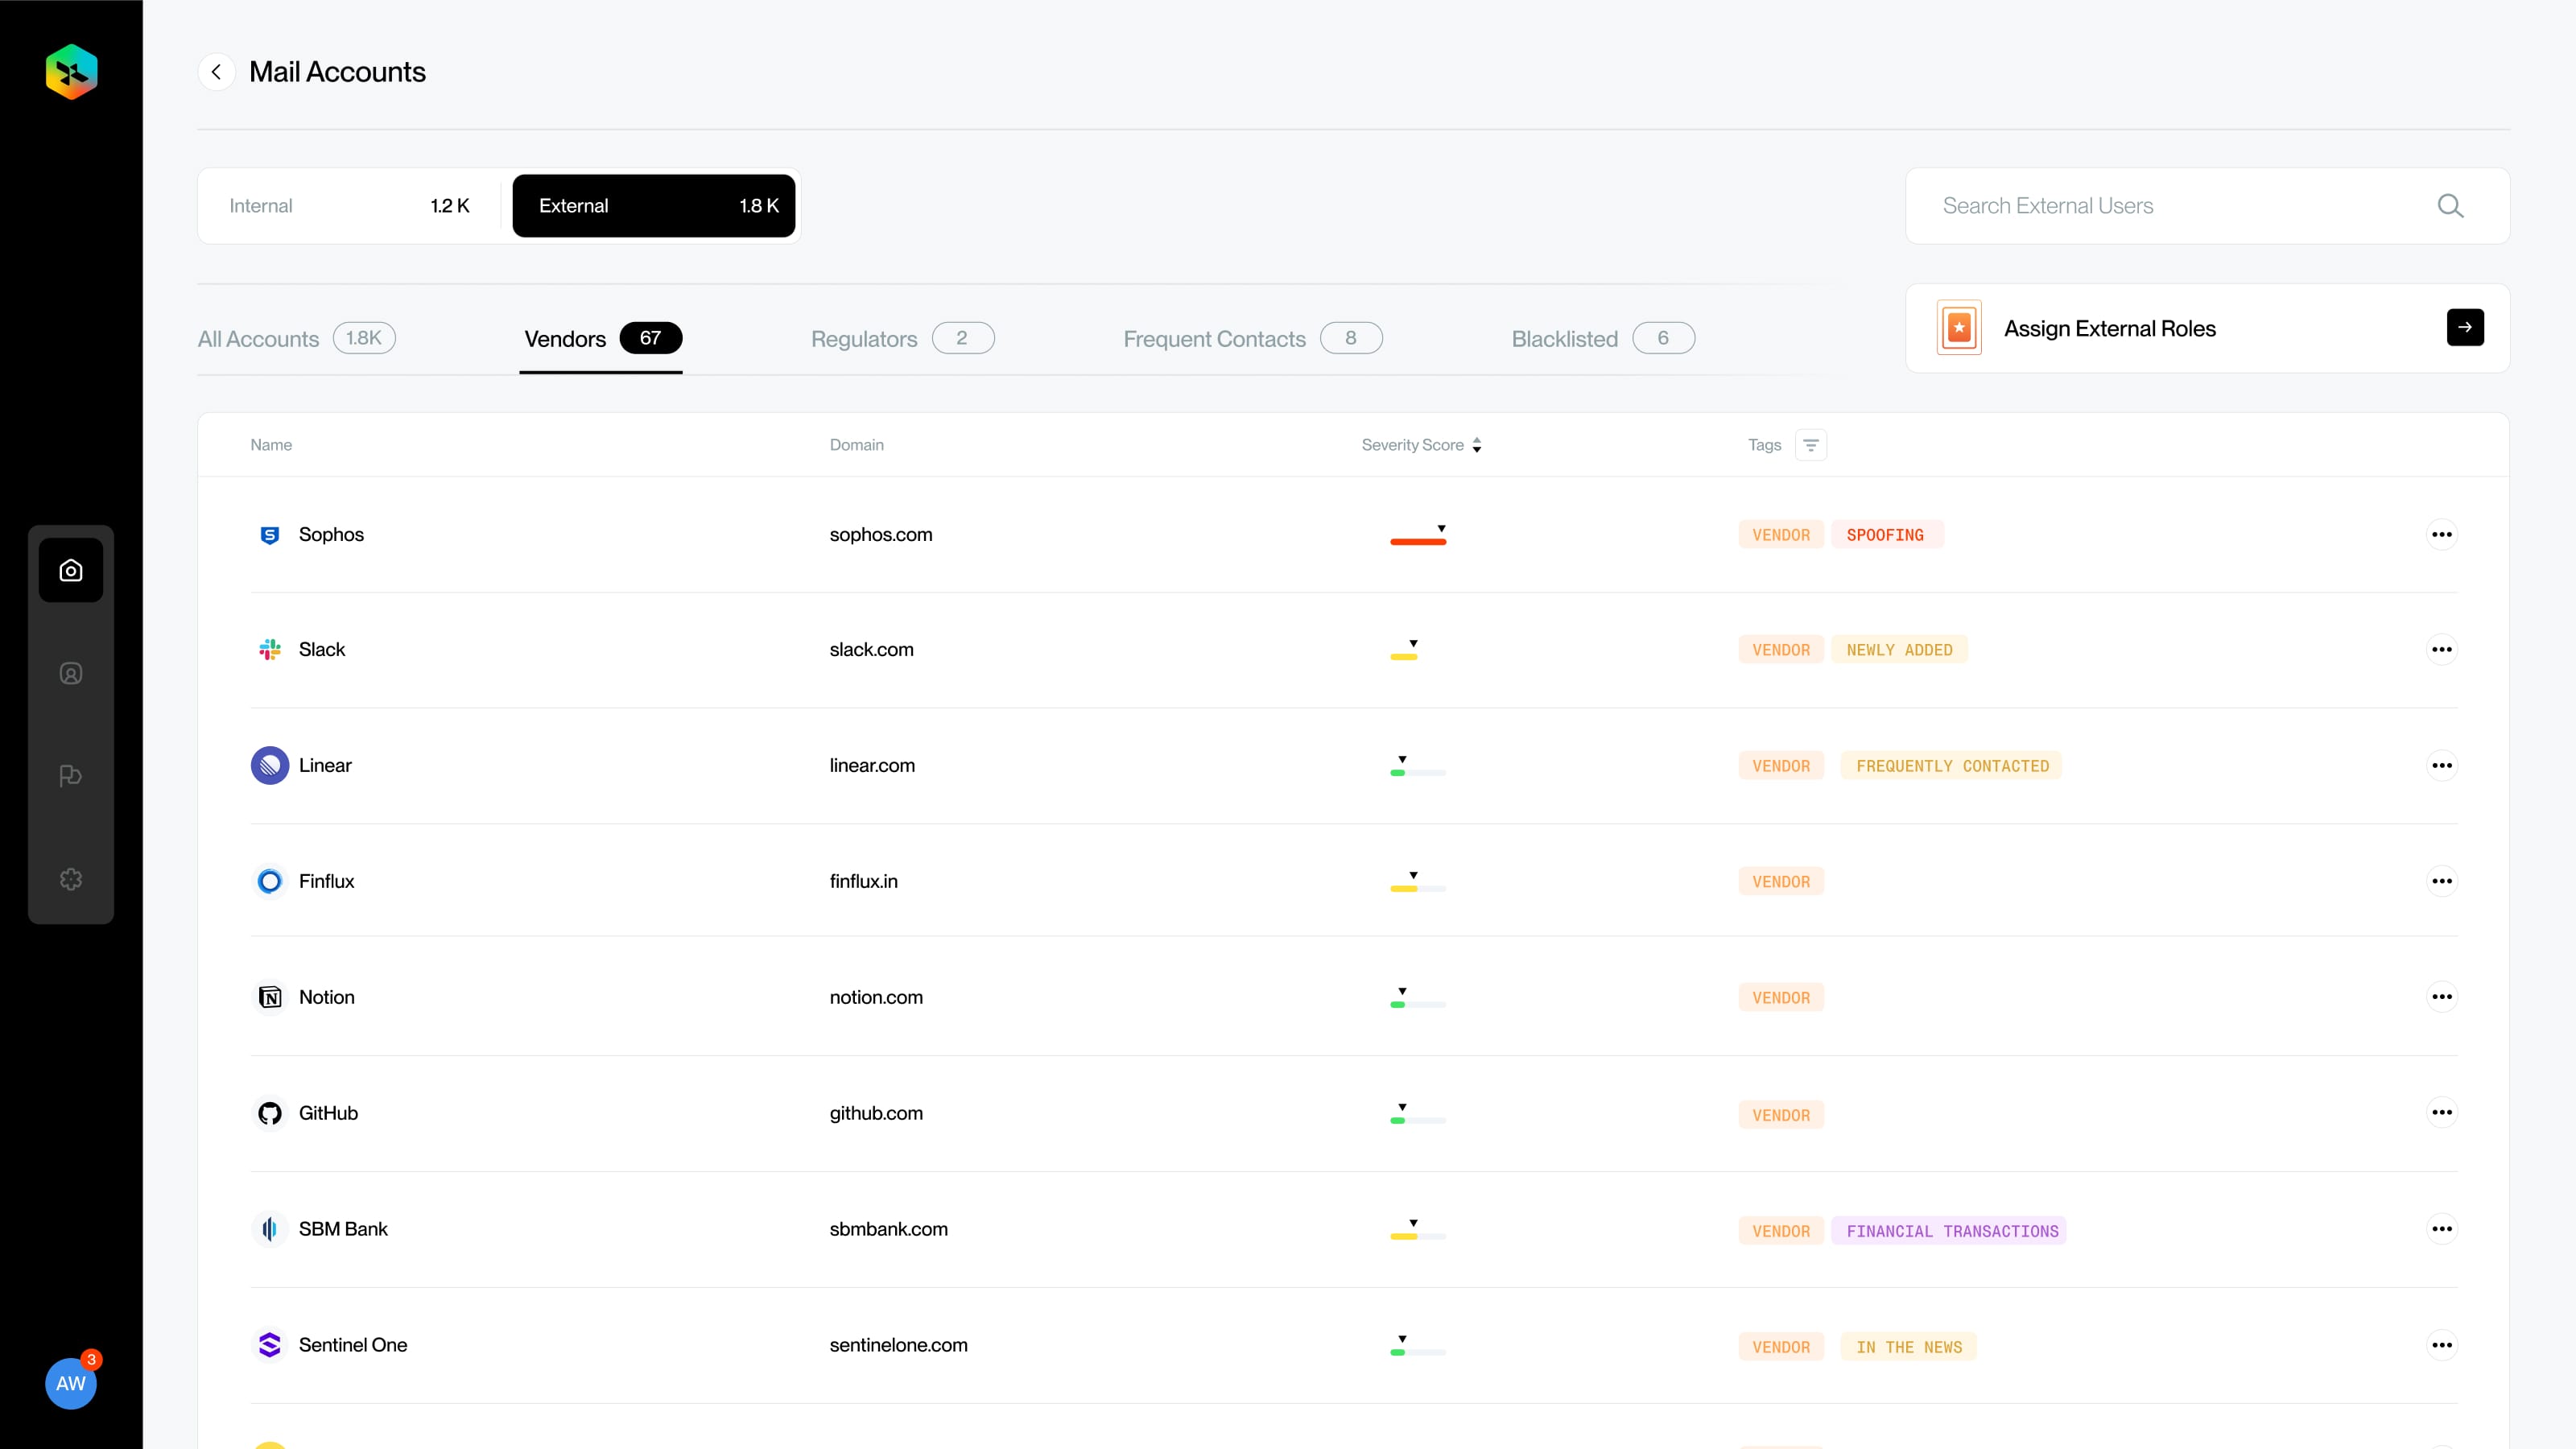Click the NEWLY ADDED tag on Slack
This screenshot has height=1449, width=2576.
pyautogui.click(x=1900, y=650)
